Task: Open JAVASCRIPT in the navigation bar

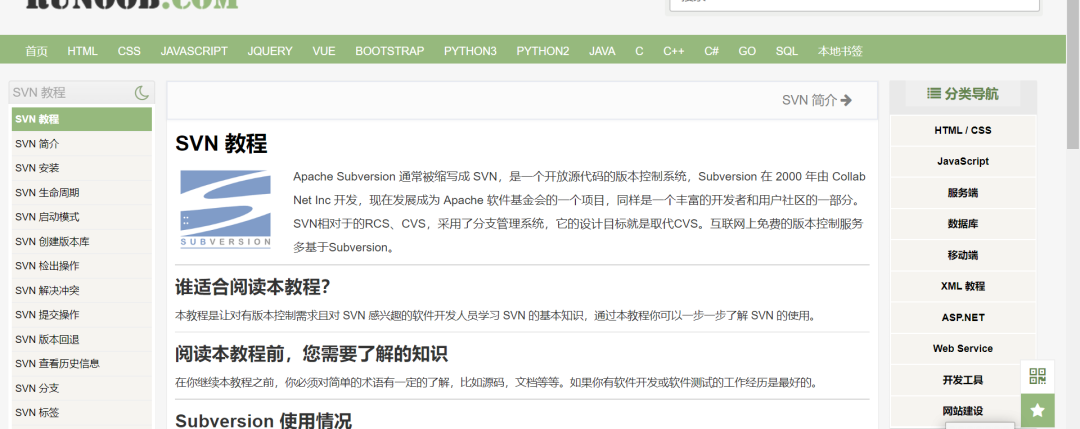Action: click(194, 51)
